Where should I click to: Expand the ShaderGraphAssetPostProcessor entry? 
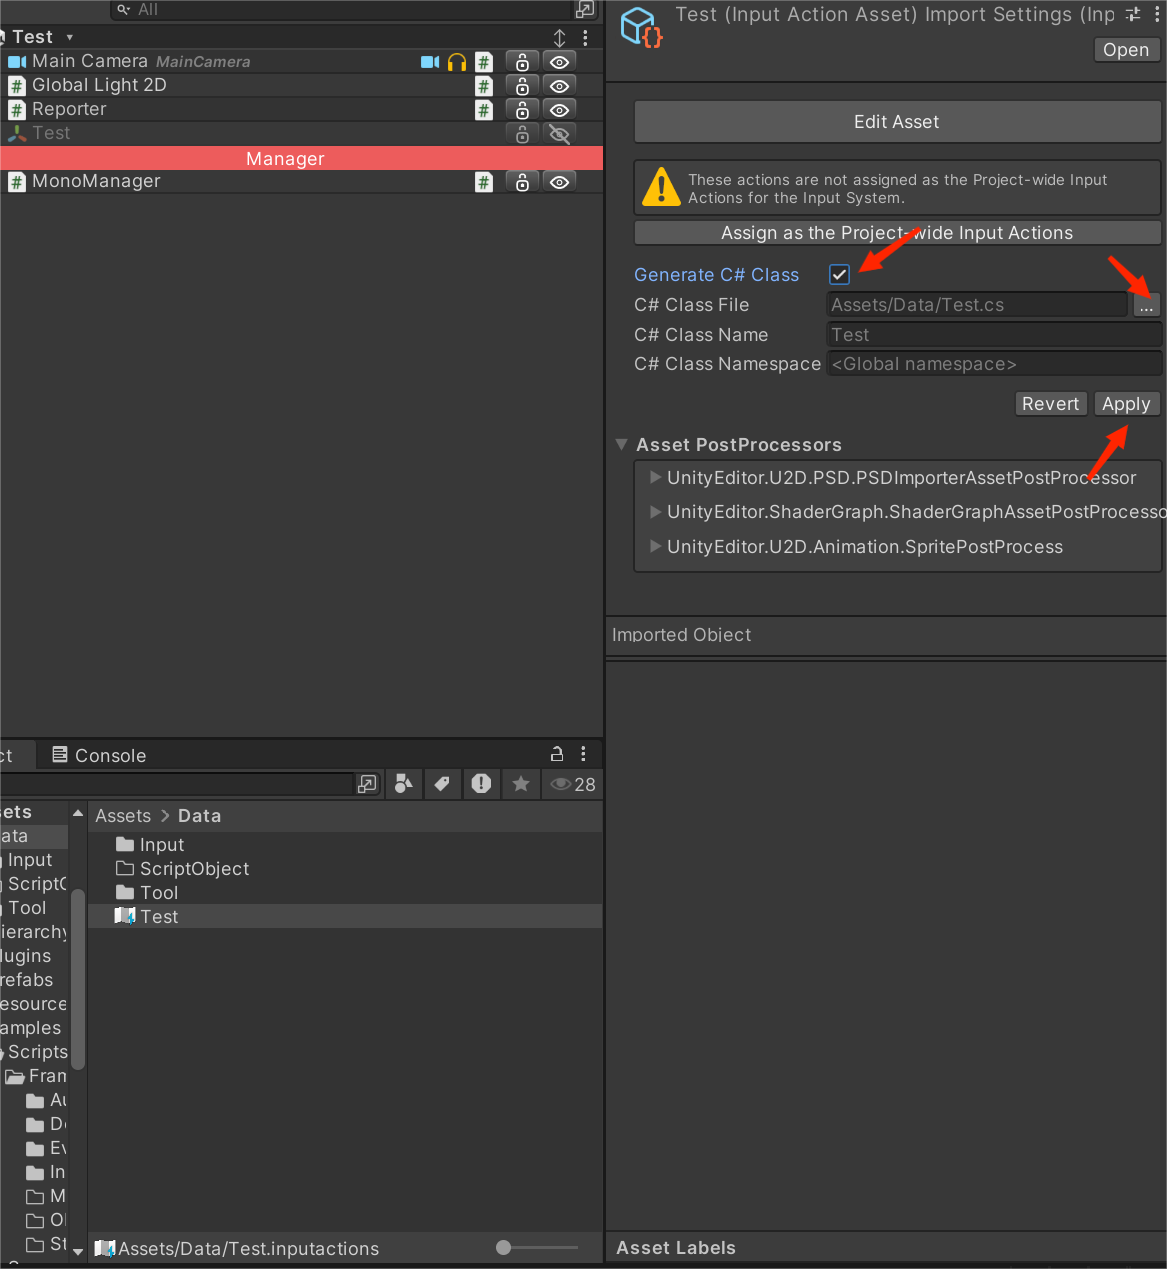[x=656, y=512]
